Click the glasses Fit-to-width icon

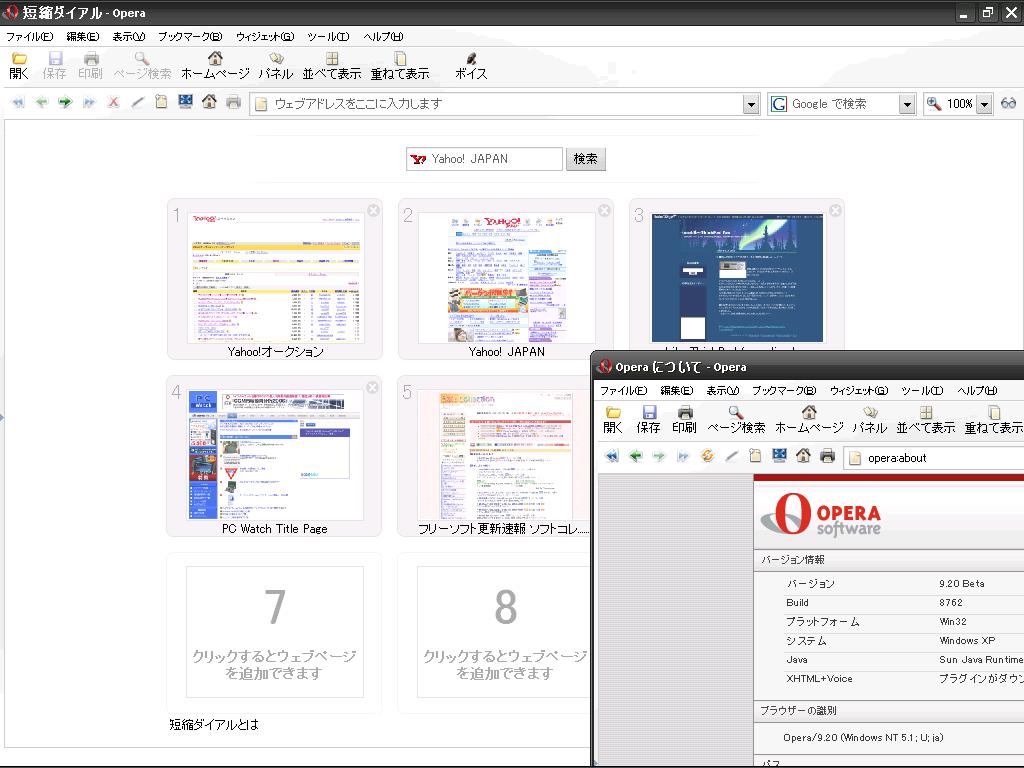pyautogui.click(x=1008, y=103)
